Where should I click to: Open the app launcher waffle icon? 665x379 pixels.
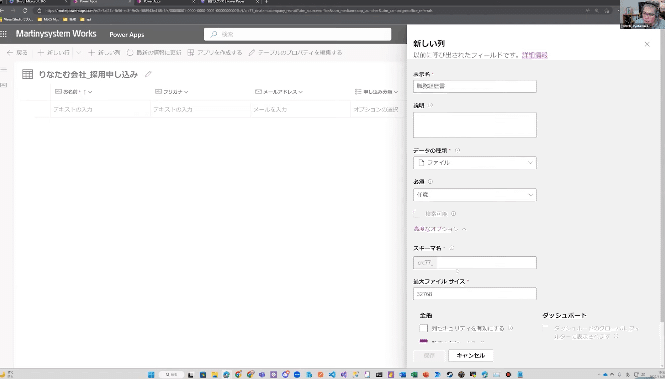point(4,34)
